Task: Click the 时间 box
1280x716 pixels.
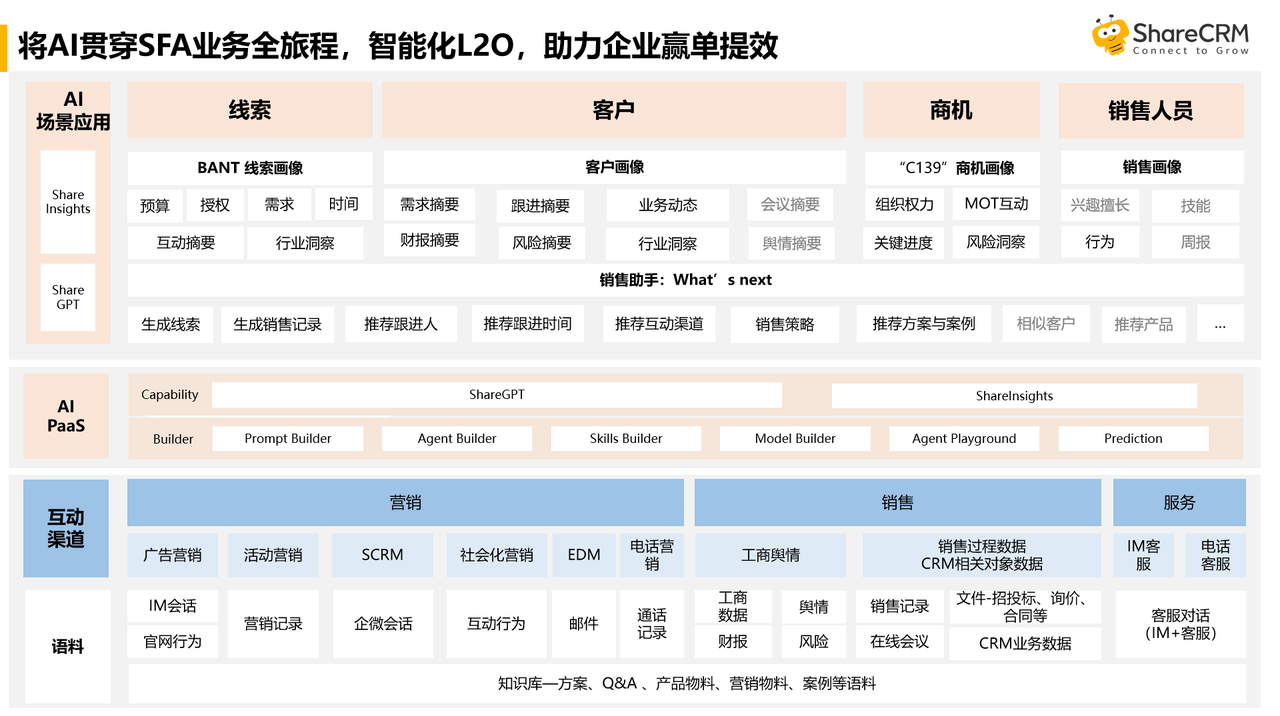Action: (x=343, y=204)
